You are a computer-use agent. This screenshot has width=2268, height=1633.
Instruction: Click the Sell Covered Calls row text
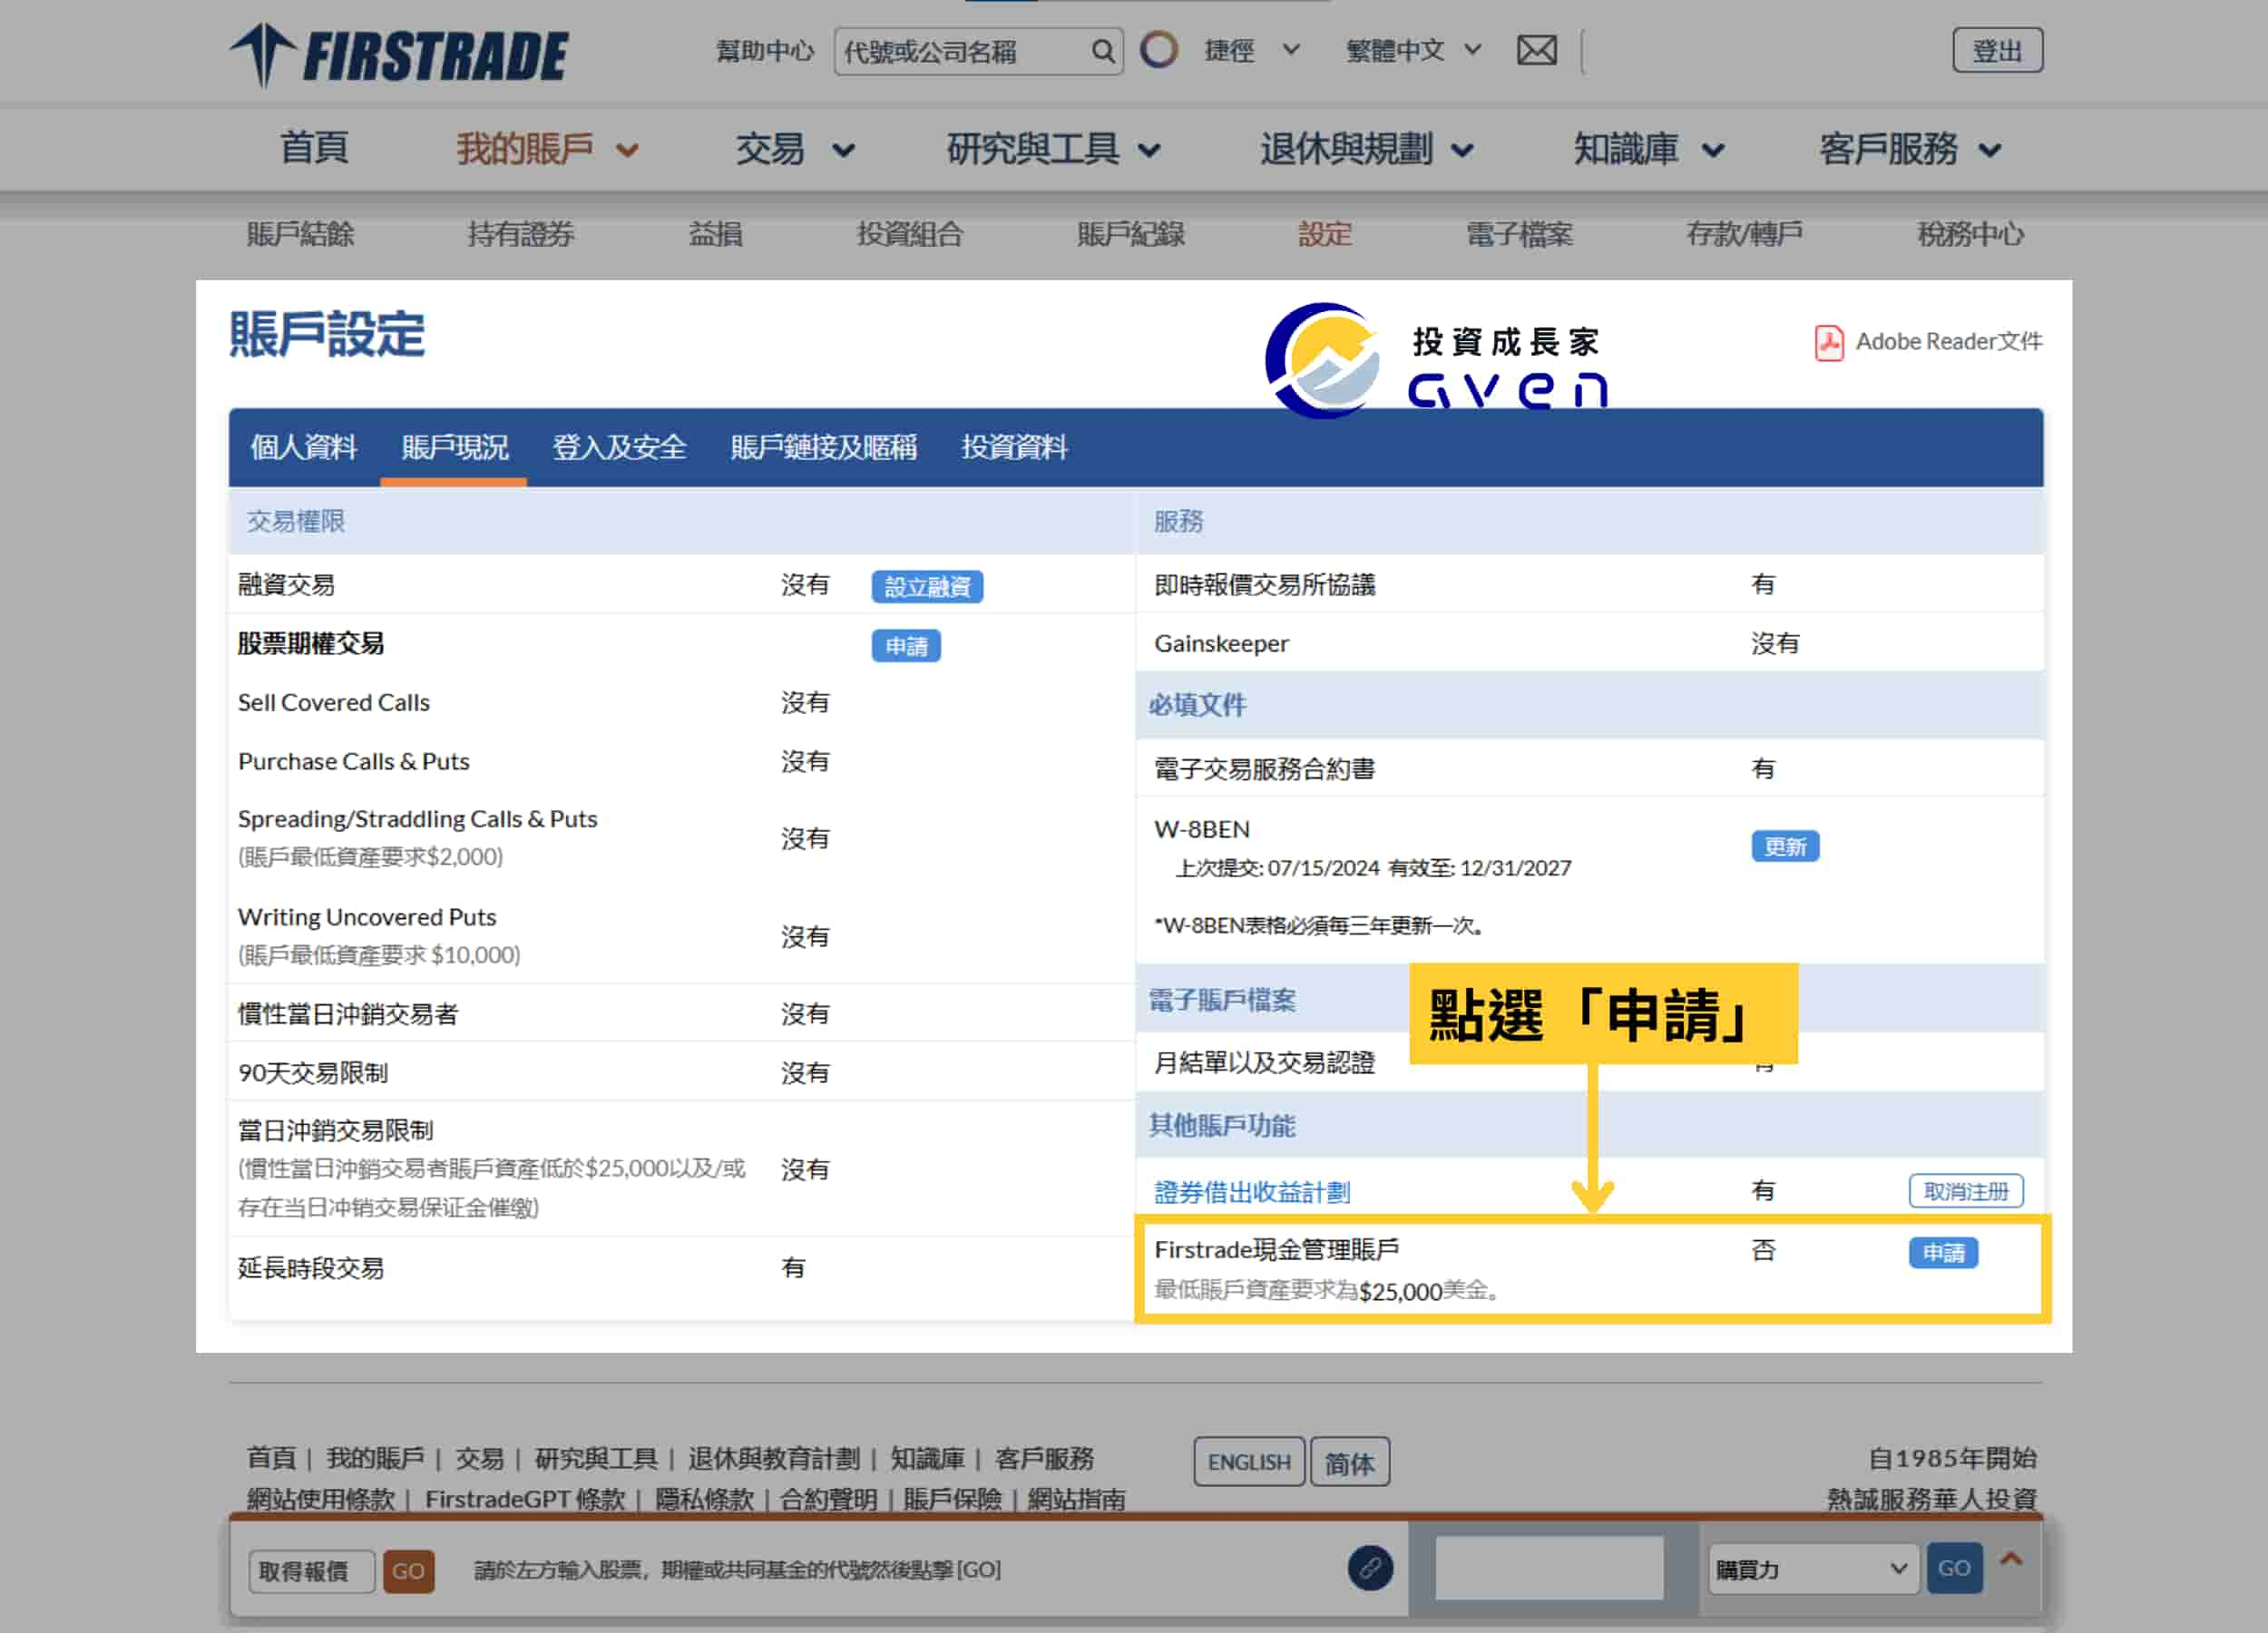334,703
